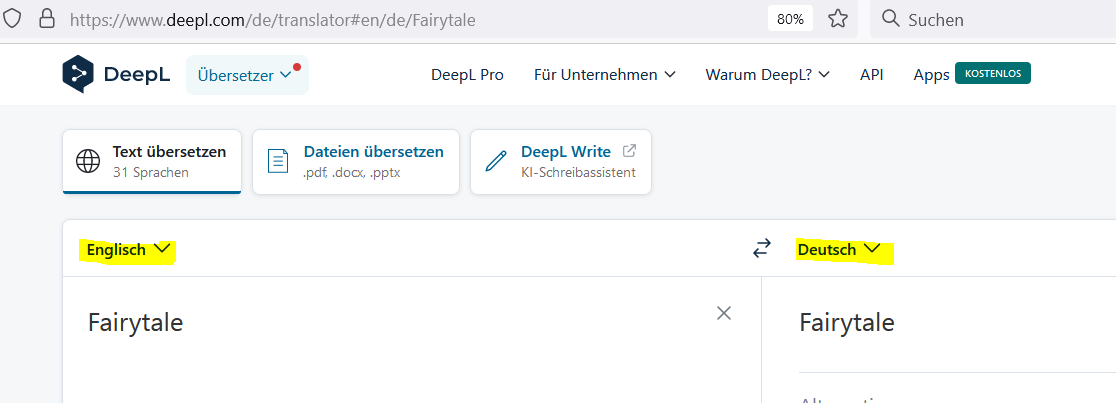Open the Englisch source language selector
The height and width of the screenshot is (403, 1116).
tap(128, 250)
